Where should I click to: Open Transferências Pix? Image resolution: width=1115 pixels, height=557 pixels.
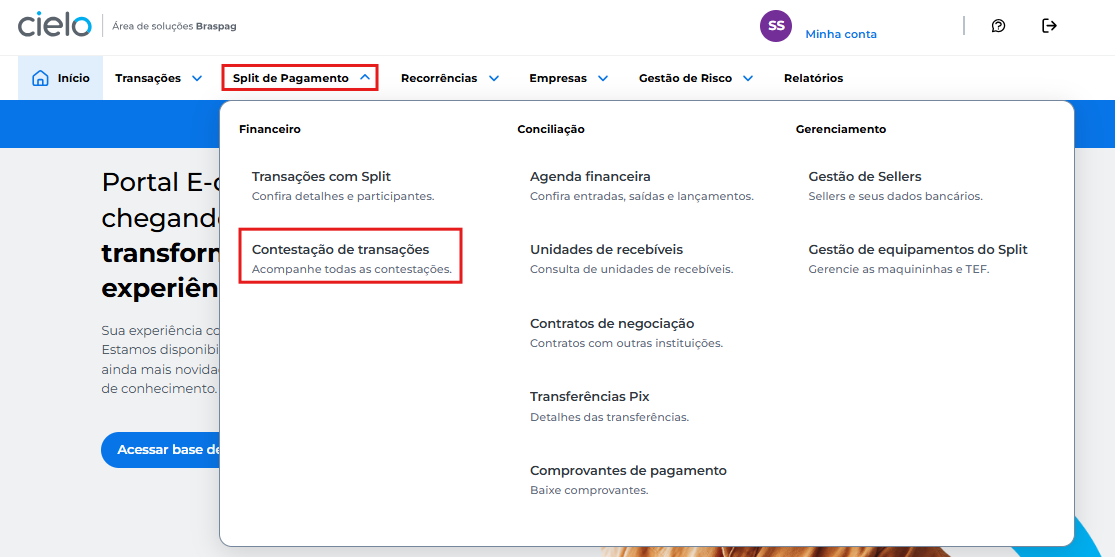589,396
